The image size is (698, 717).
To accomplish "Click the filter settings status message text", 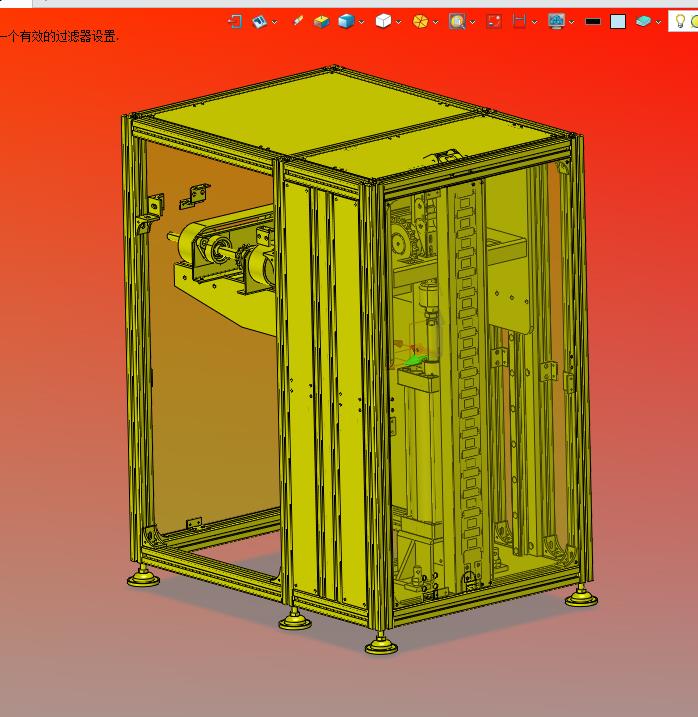I will (x=59, y=36).
